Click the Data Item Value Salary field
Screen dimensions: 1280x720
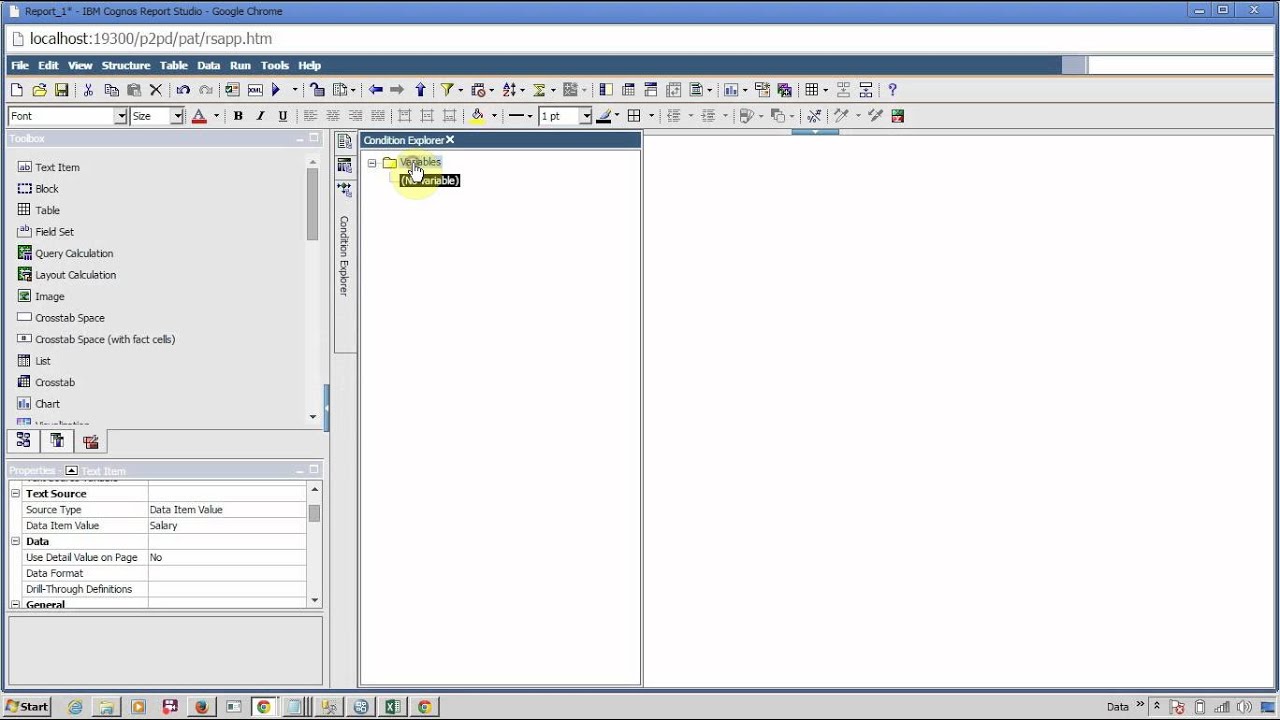(227, 525)
